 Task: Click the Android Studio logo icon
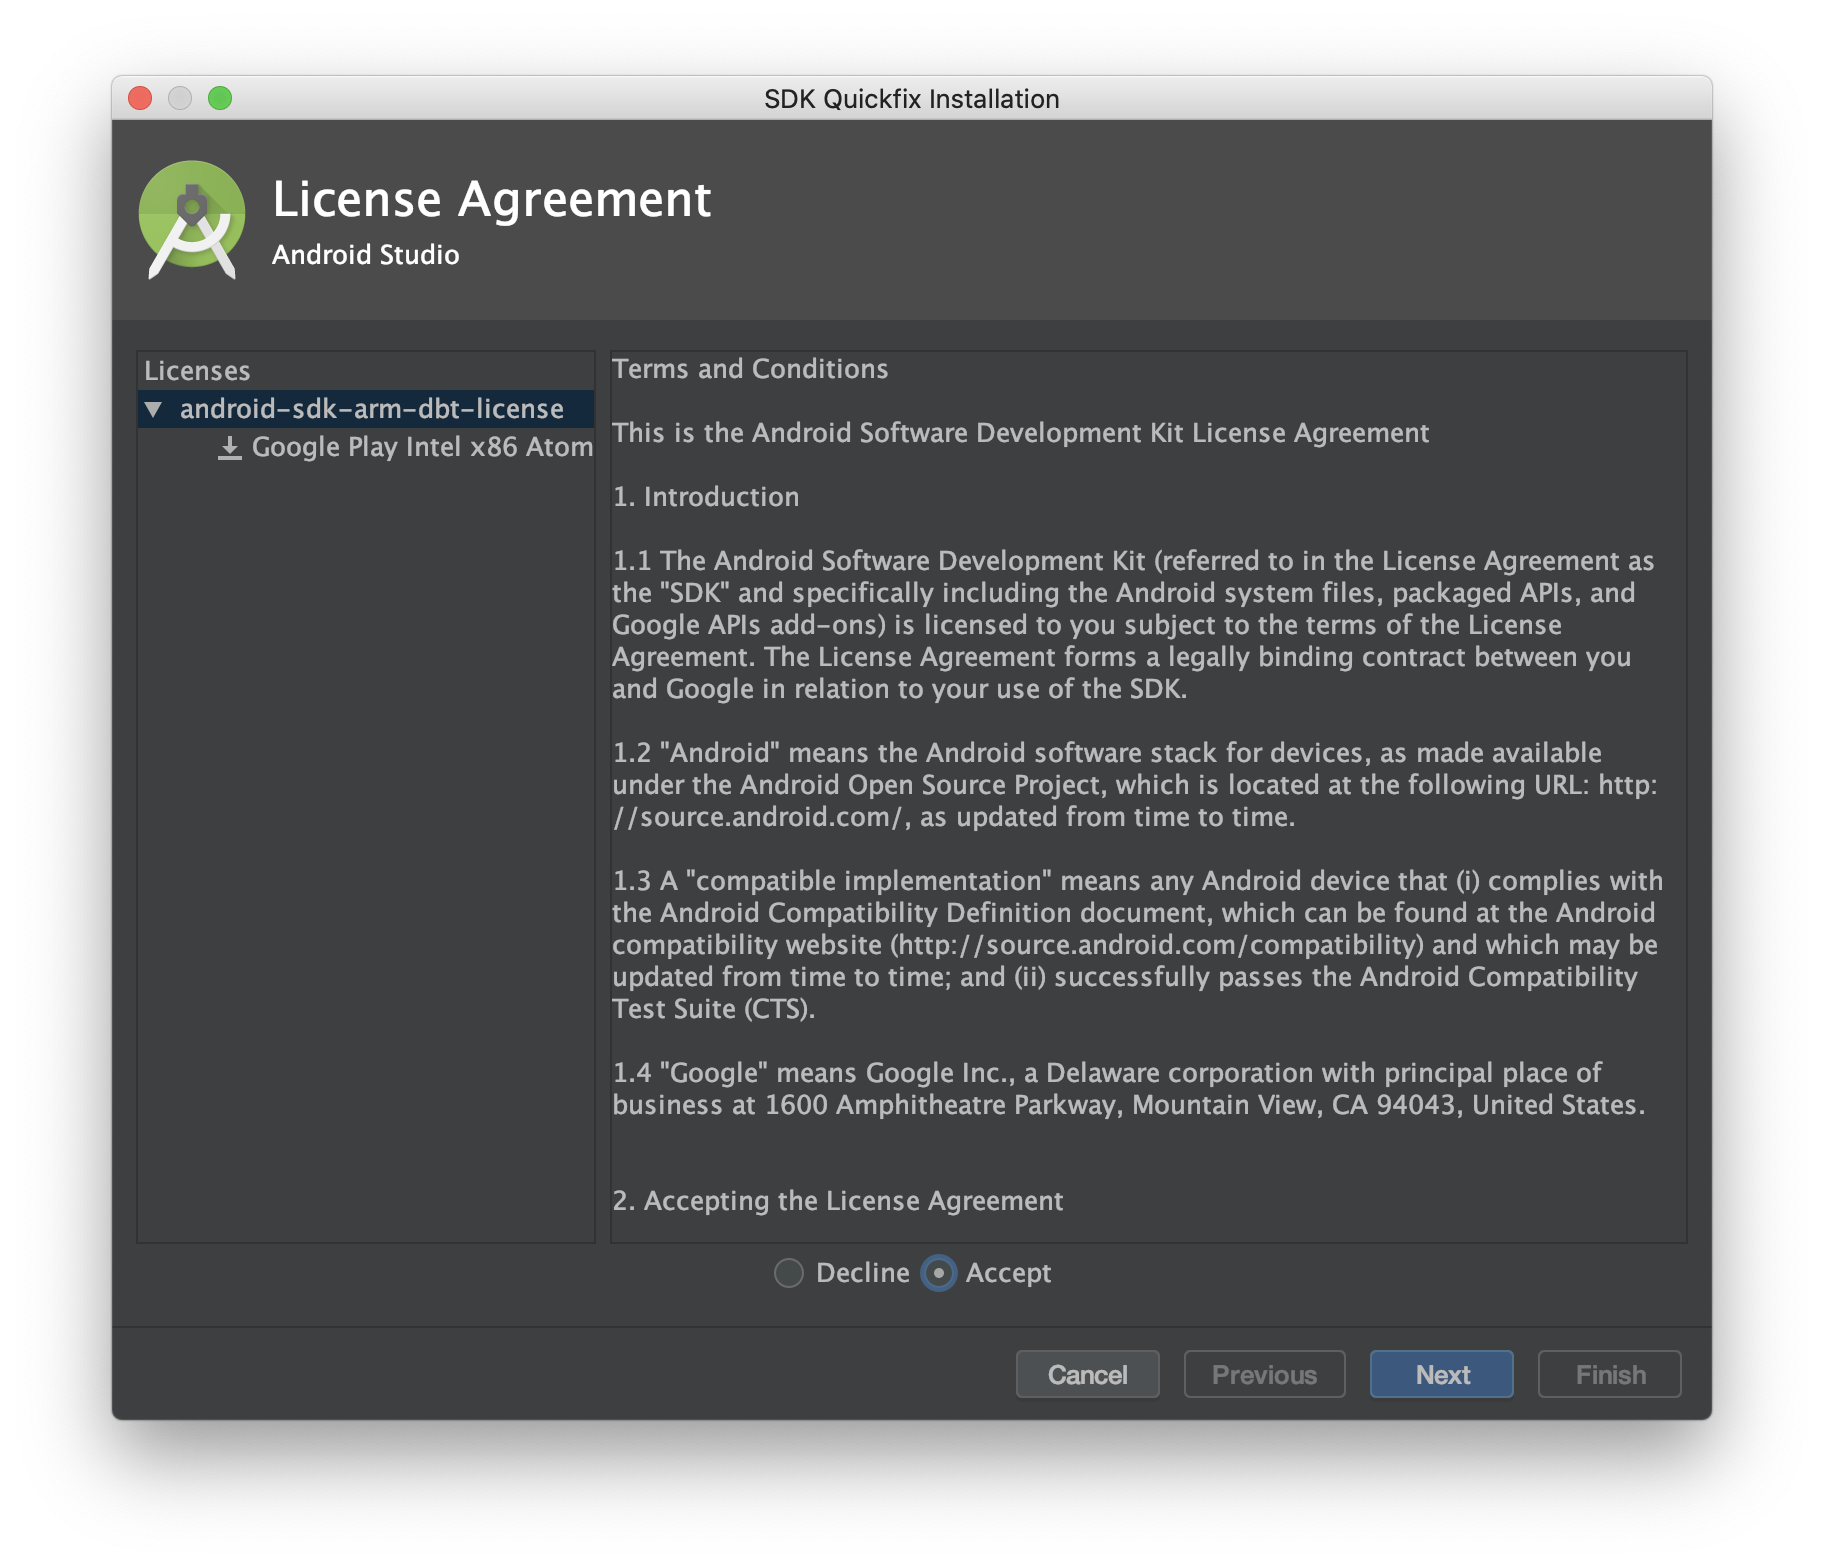coord(191,220)
